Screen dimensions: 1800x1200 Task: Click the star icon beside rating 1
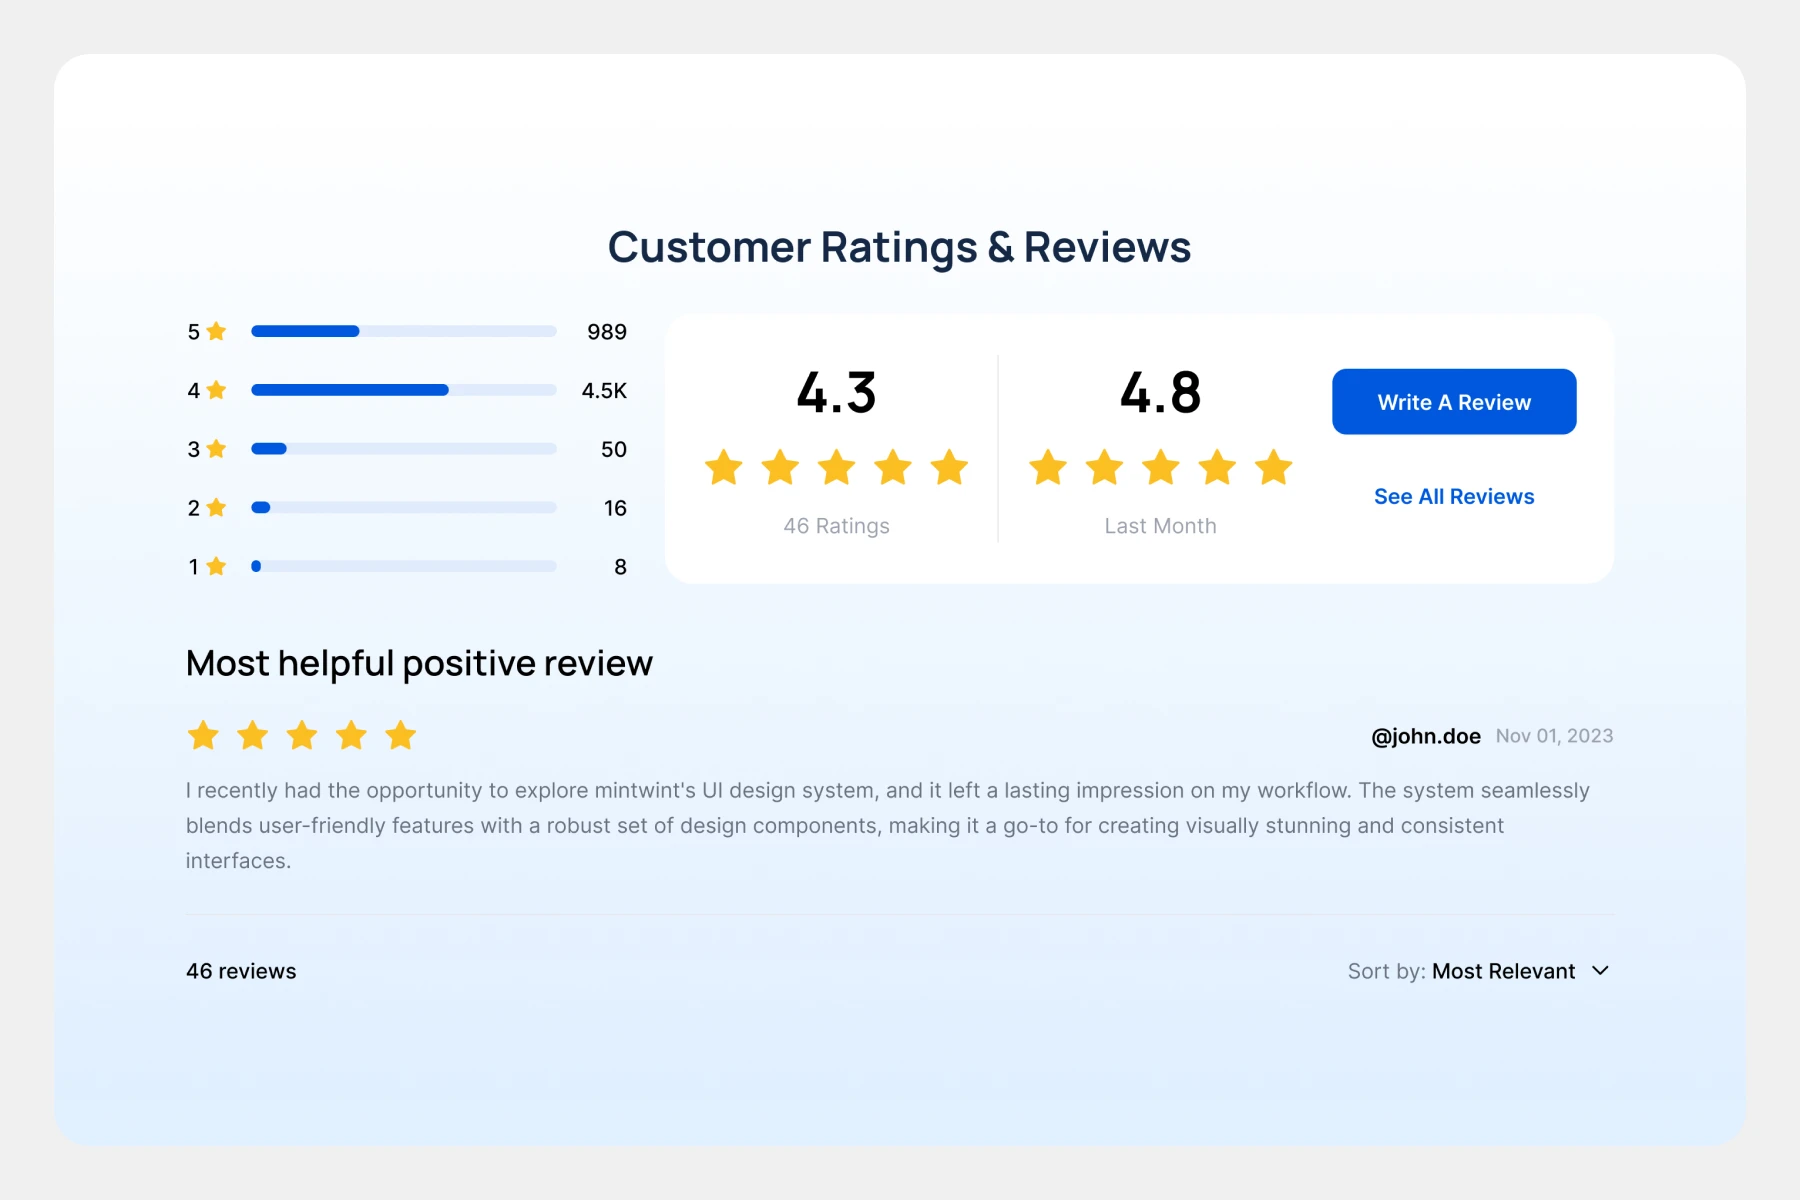point(216,567)
